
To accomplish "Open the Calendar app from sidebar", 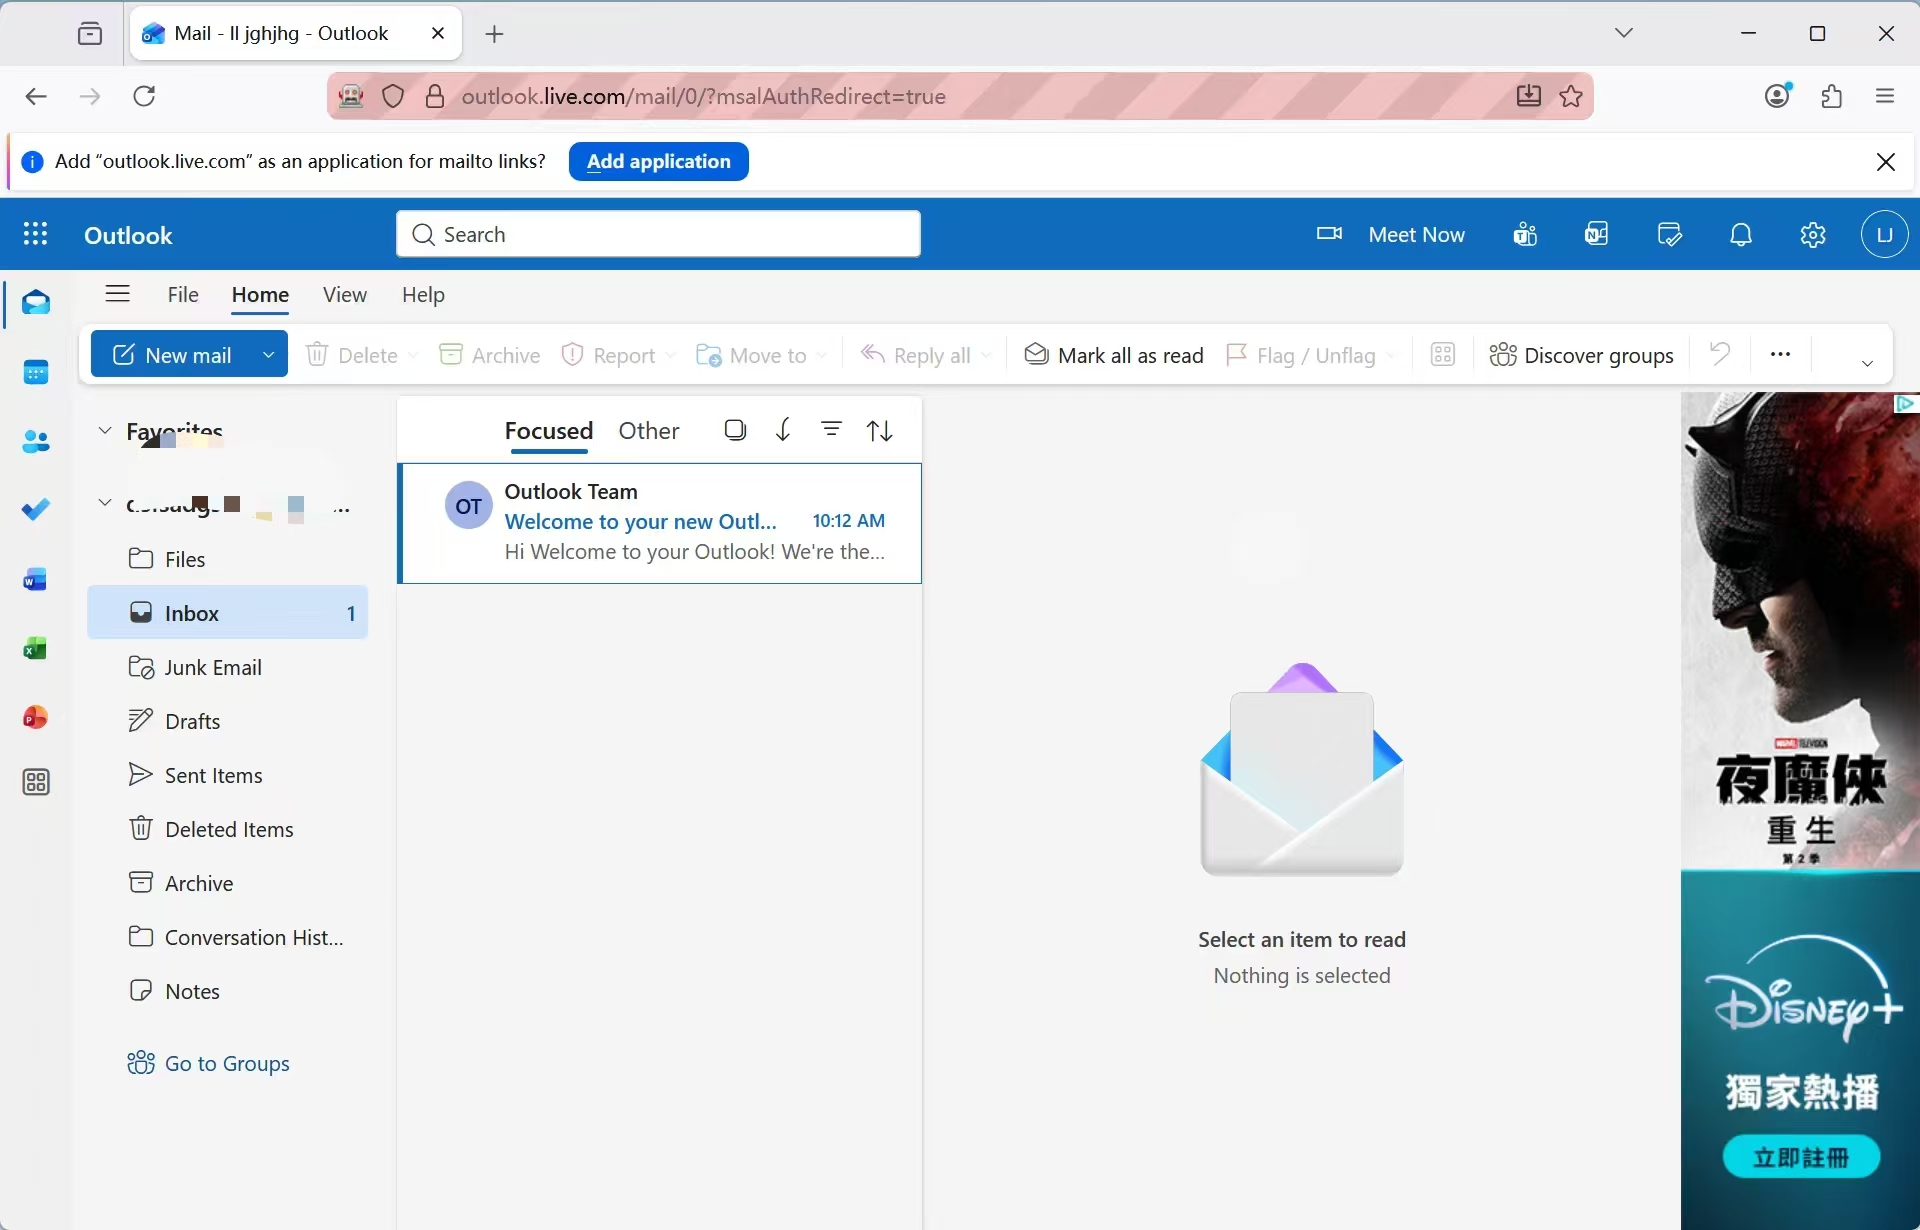I will (35, 371).
